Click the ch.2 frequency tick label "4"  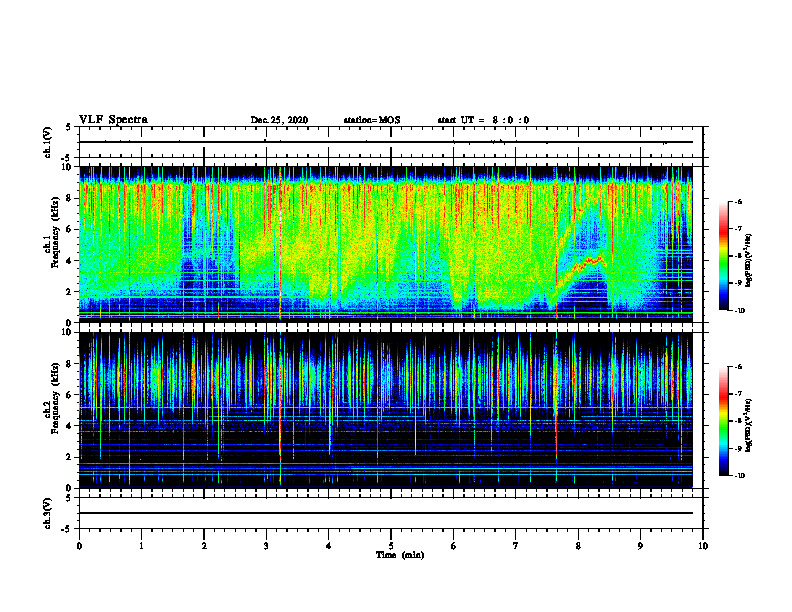(70, 426)
